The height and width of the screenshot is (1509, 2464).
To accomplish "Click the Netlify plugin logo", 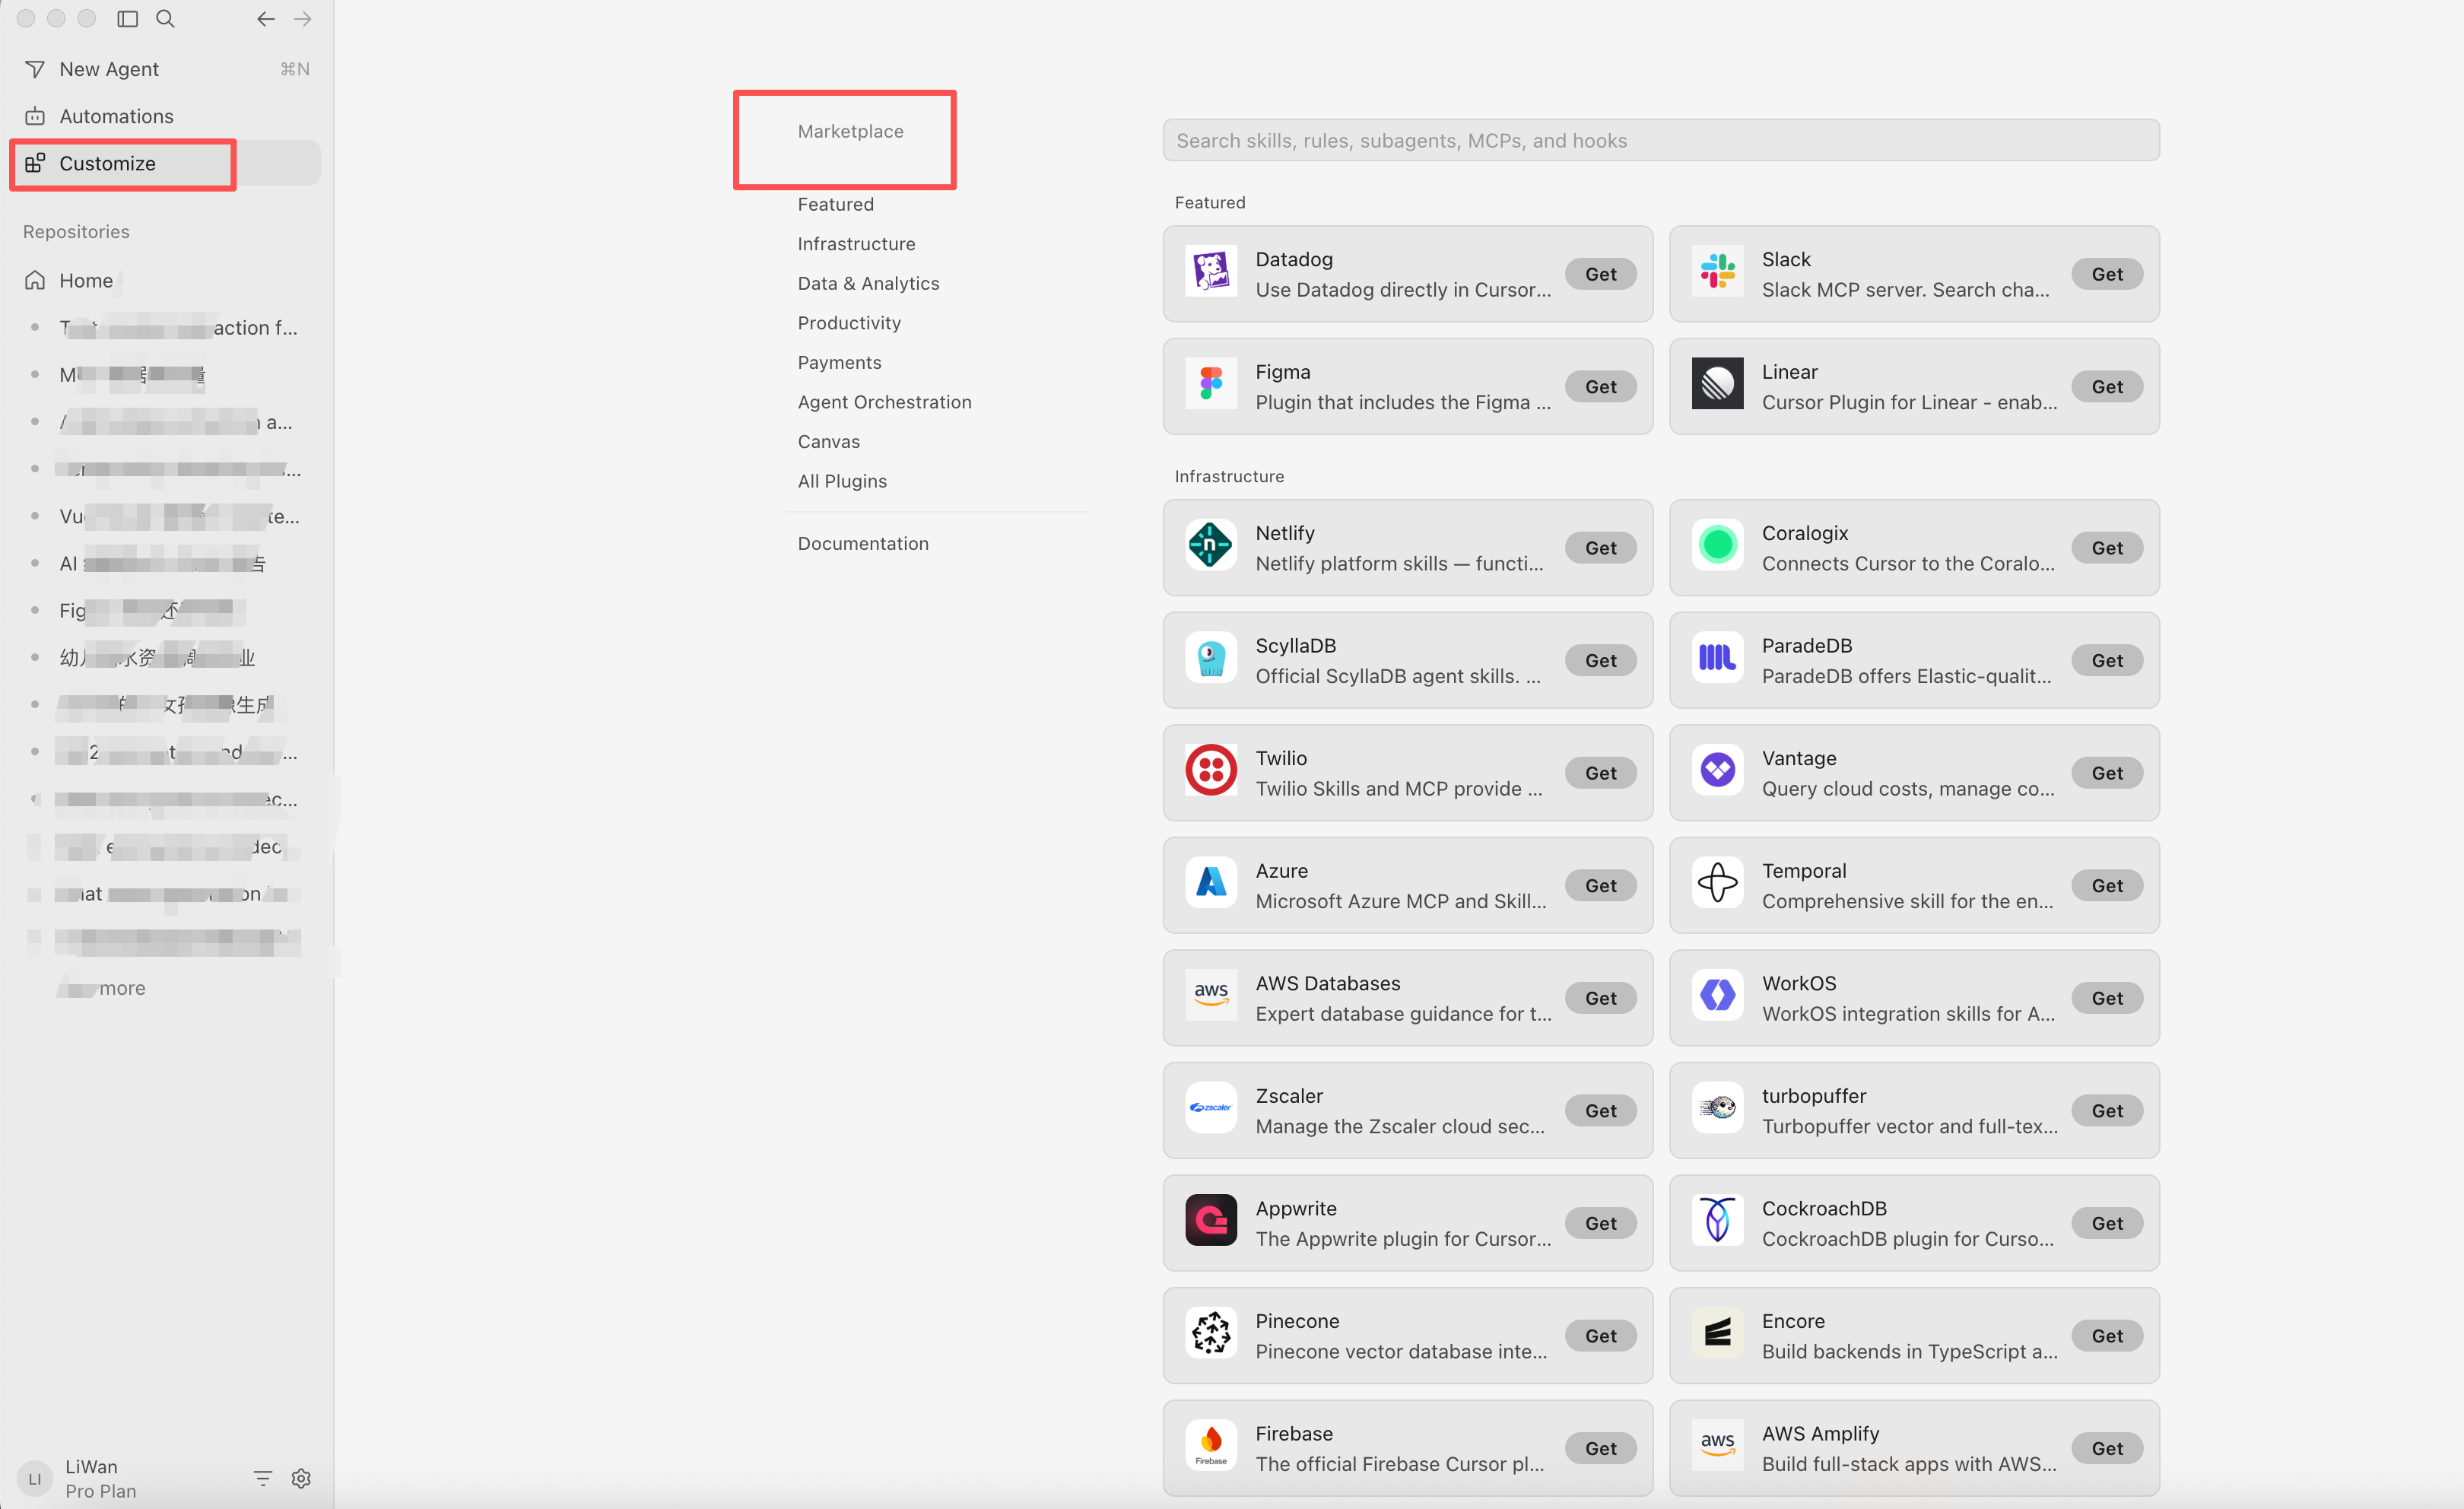I will click(x=1211, y=547).
